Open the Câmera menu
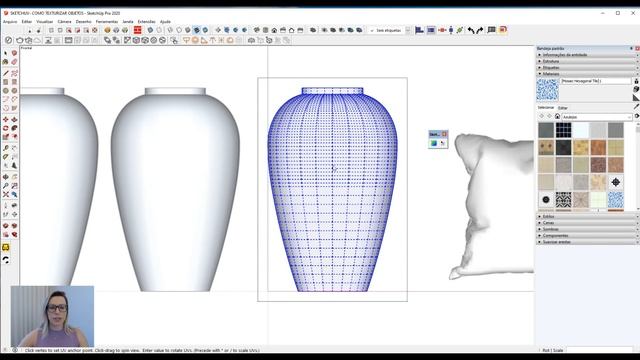 64,22
